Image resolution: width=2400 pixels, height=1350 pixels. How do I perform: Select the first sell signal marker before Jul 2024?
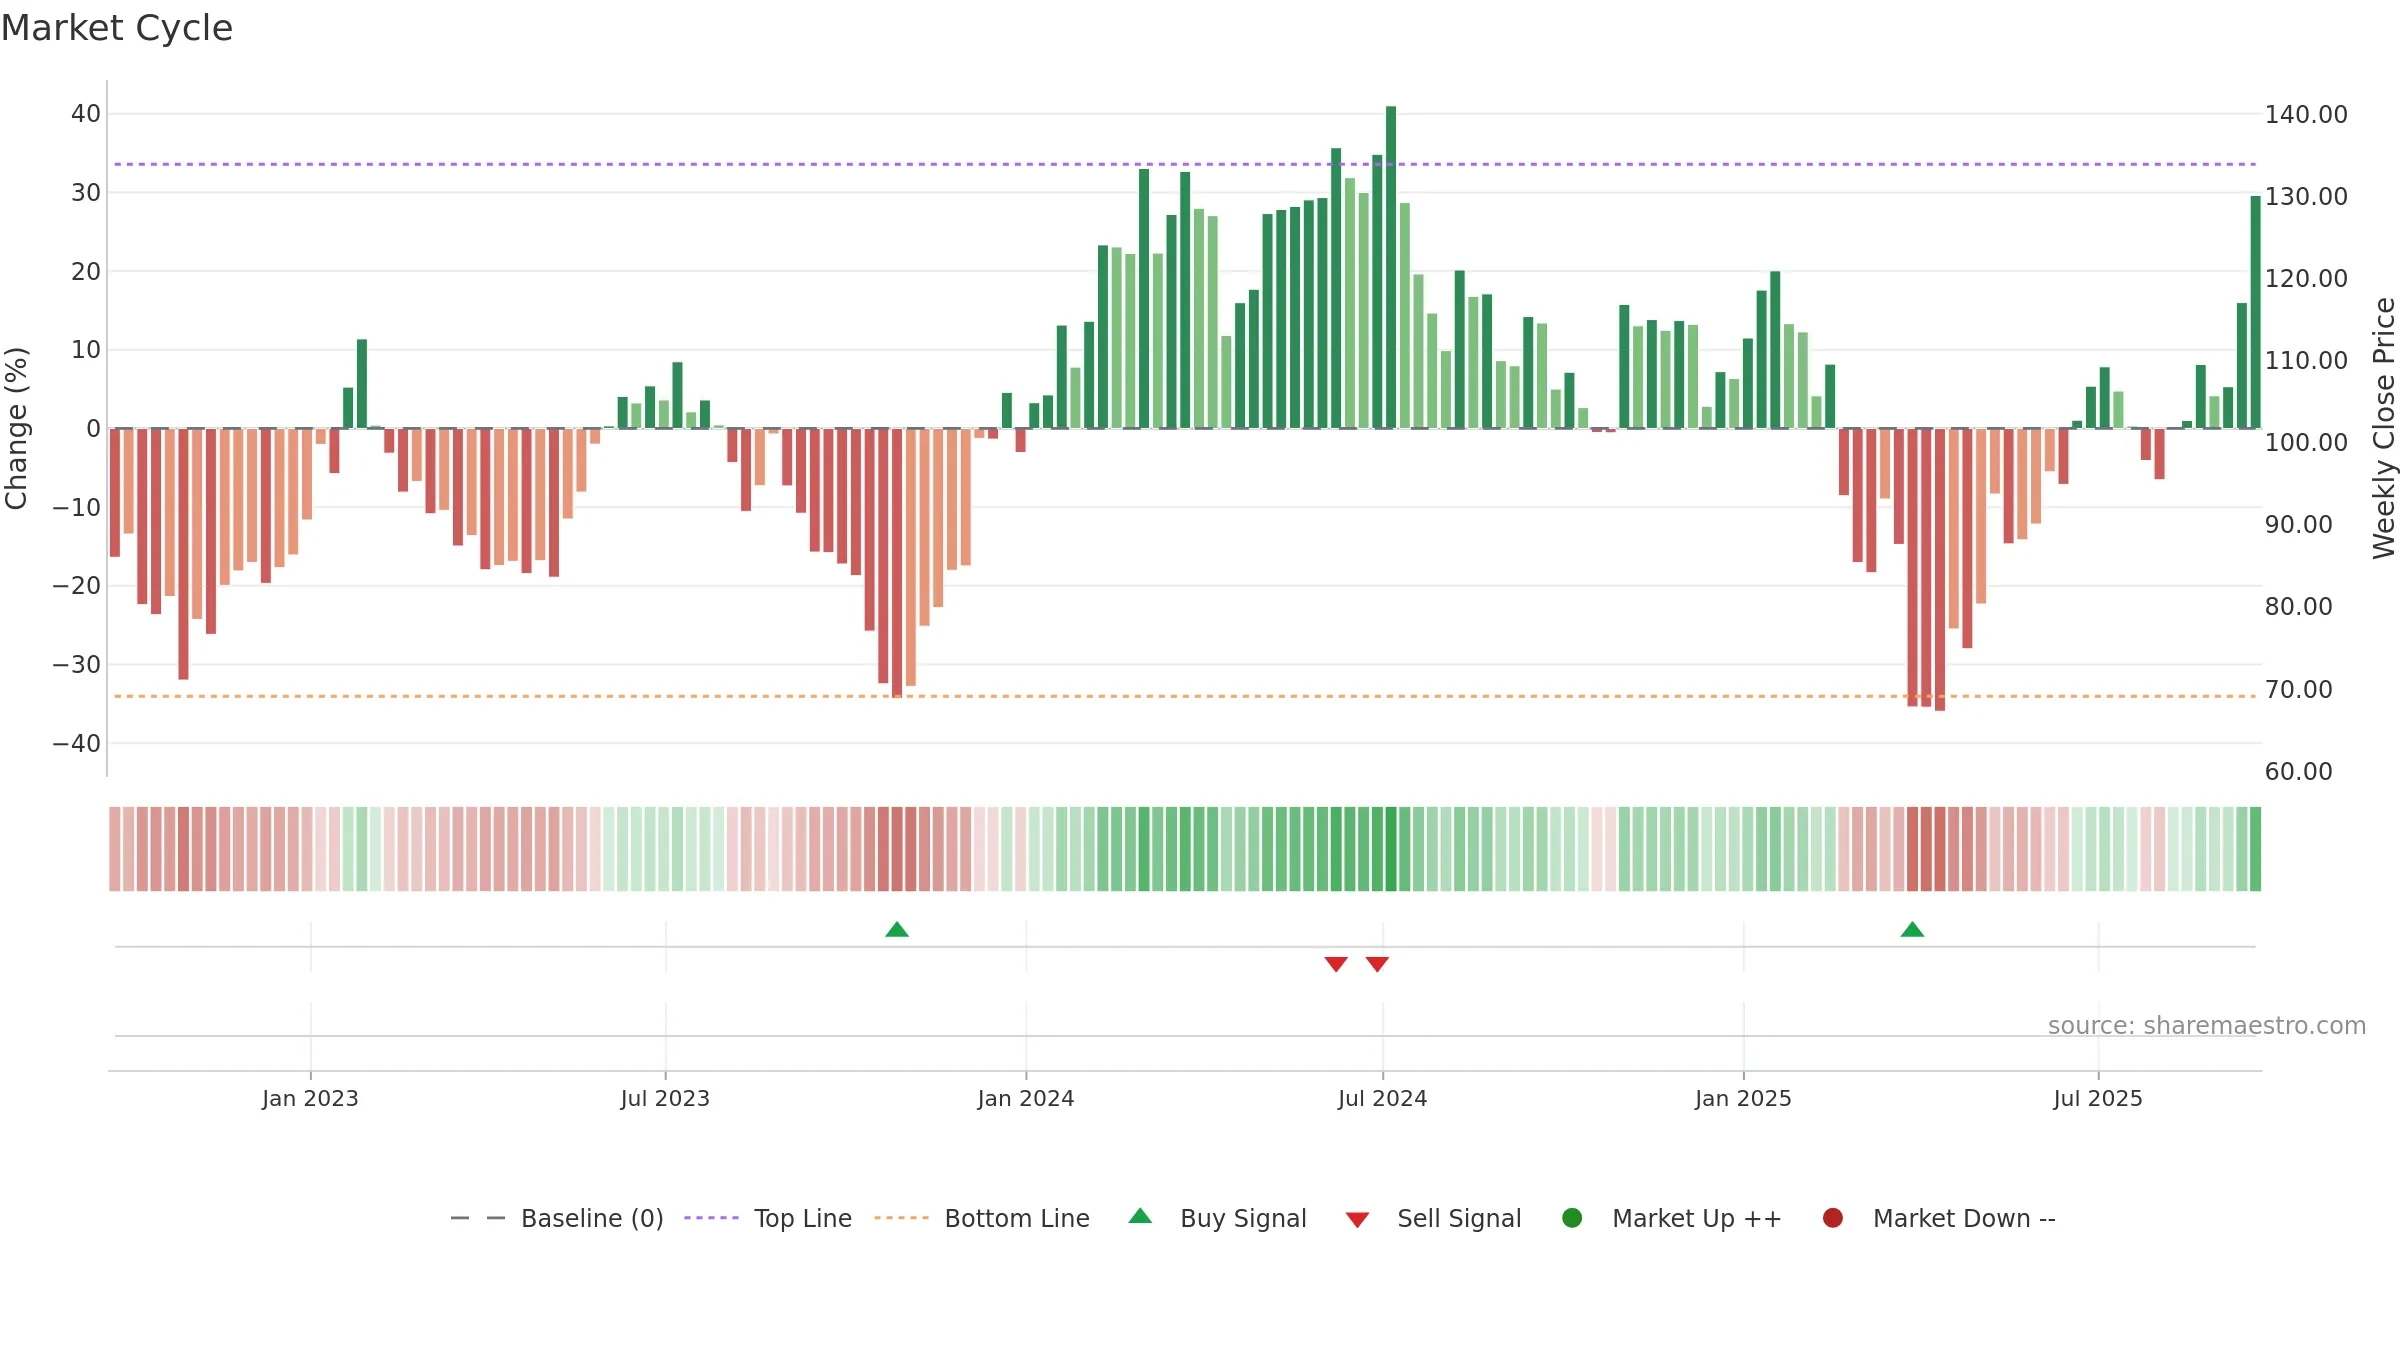pos(1336,964)
